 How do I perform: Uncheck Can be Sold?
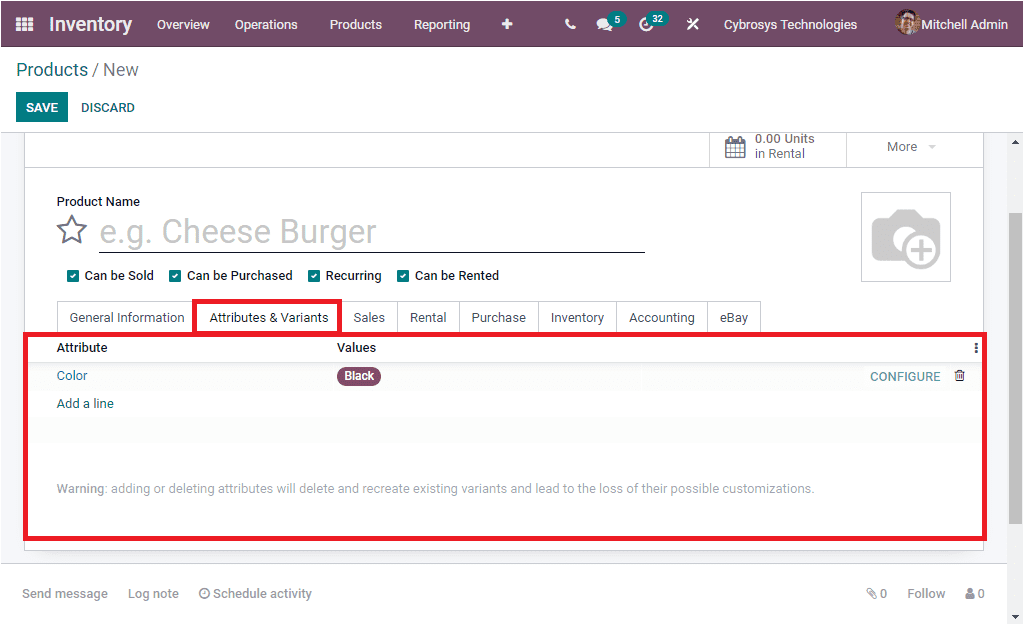tap(72, 275)
